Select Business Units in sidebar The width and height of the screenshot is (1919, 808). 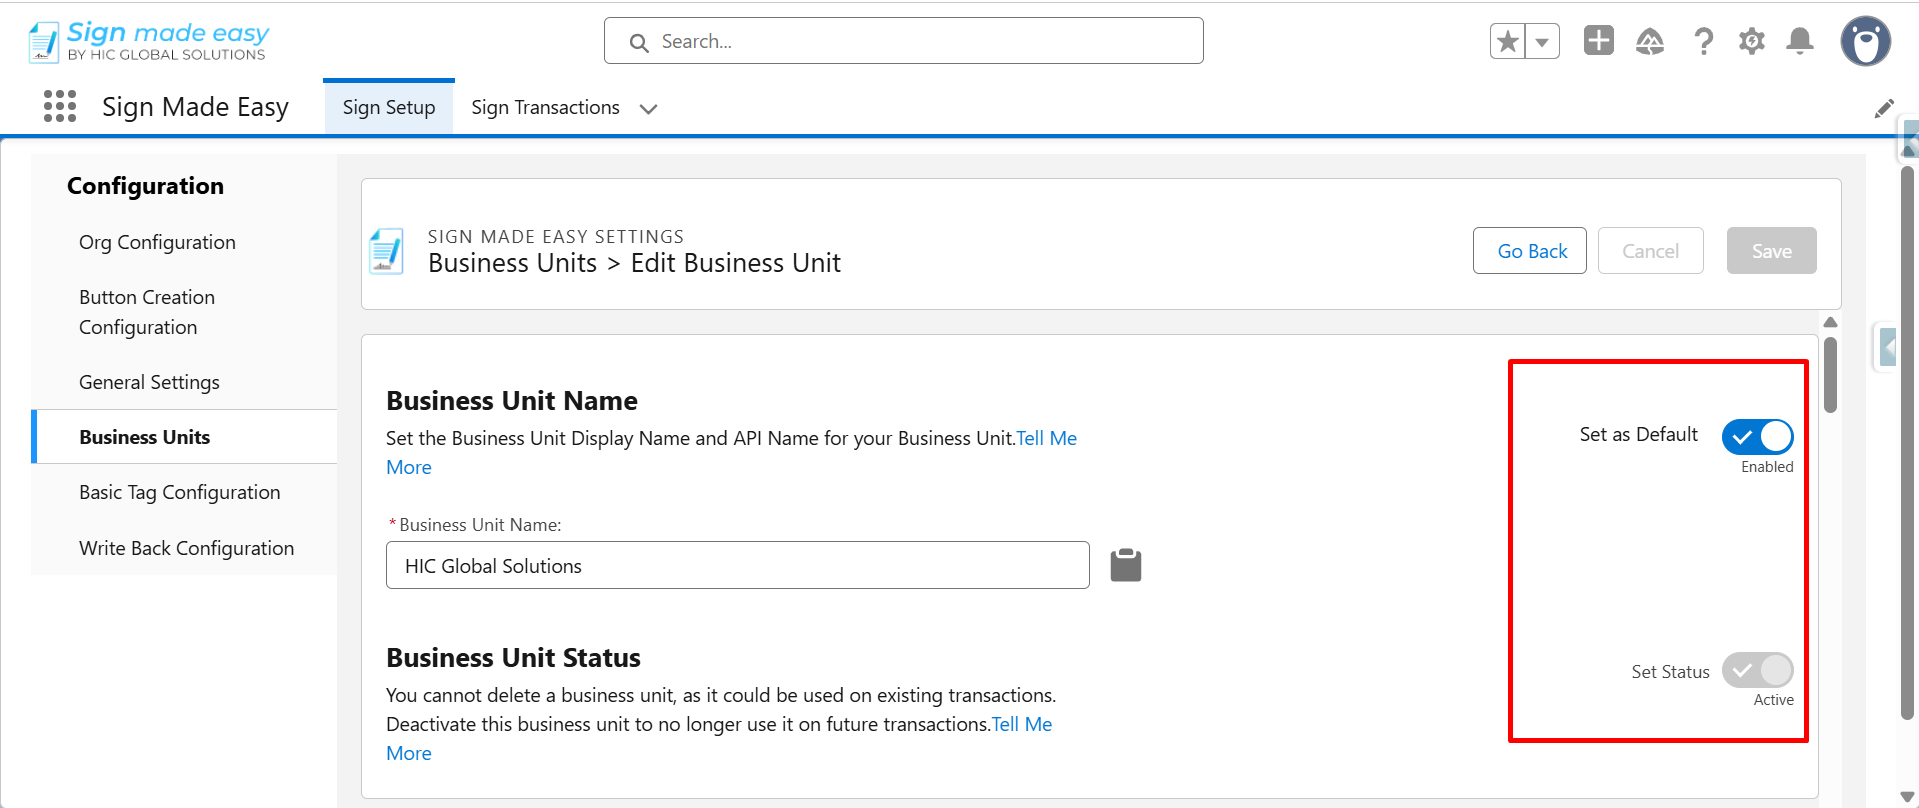(x=184, y=437)
